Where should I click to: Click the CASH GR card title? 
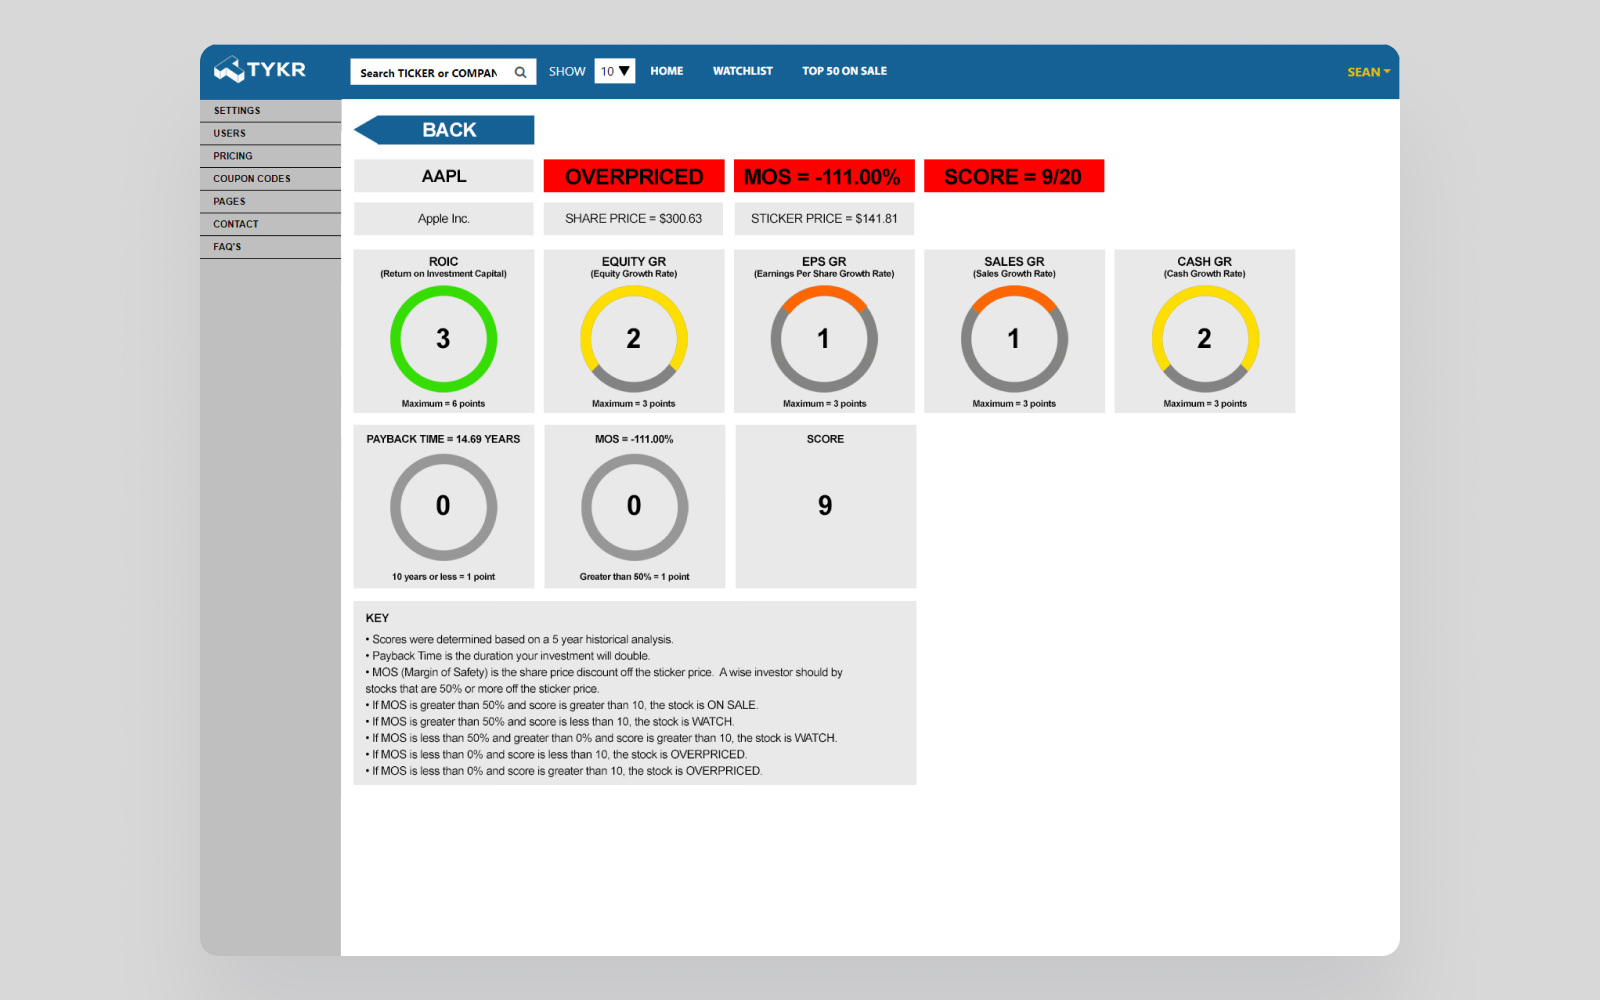click(x=1205, y=262)
